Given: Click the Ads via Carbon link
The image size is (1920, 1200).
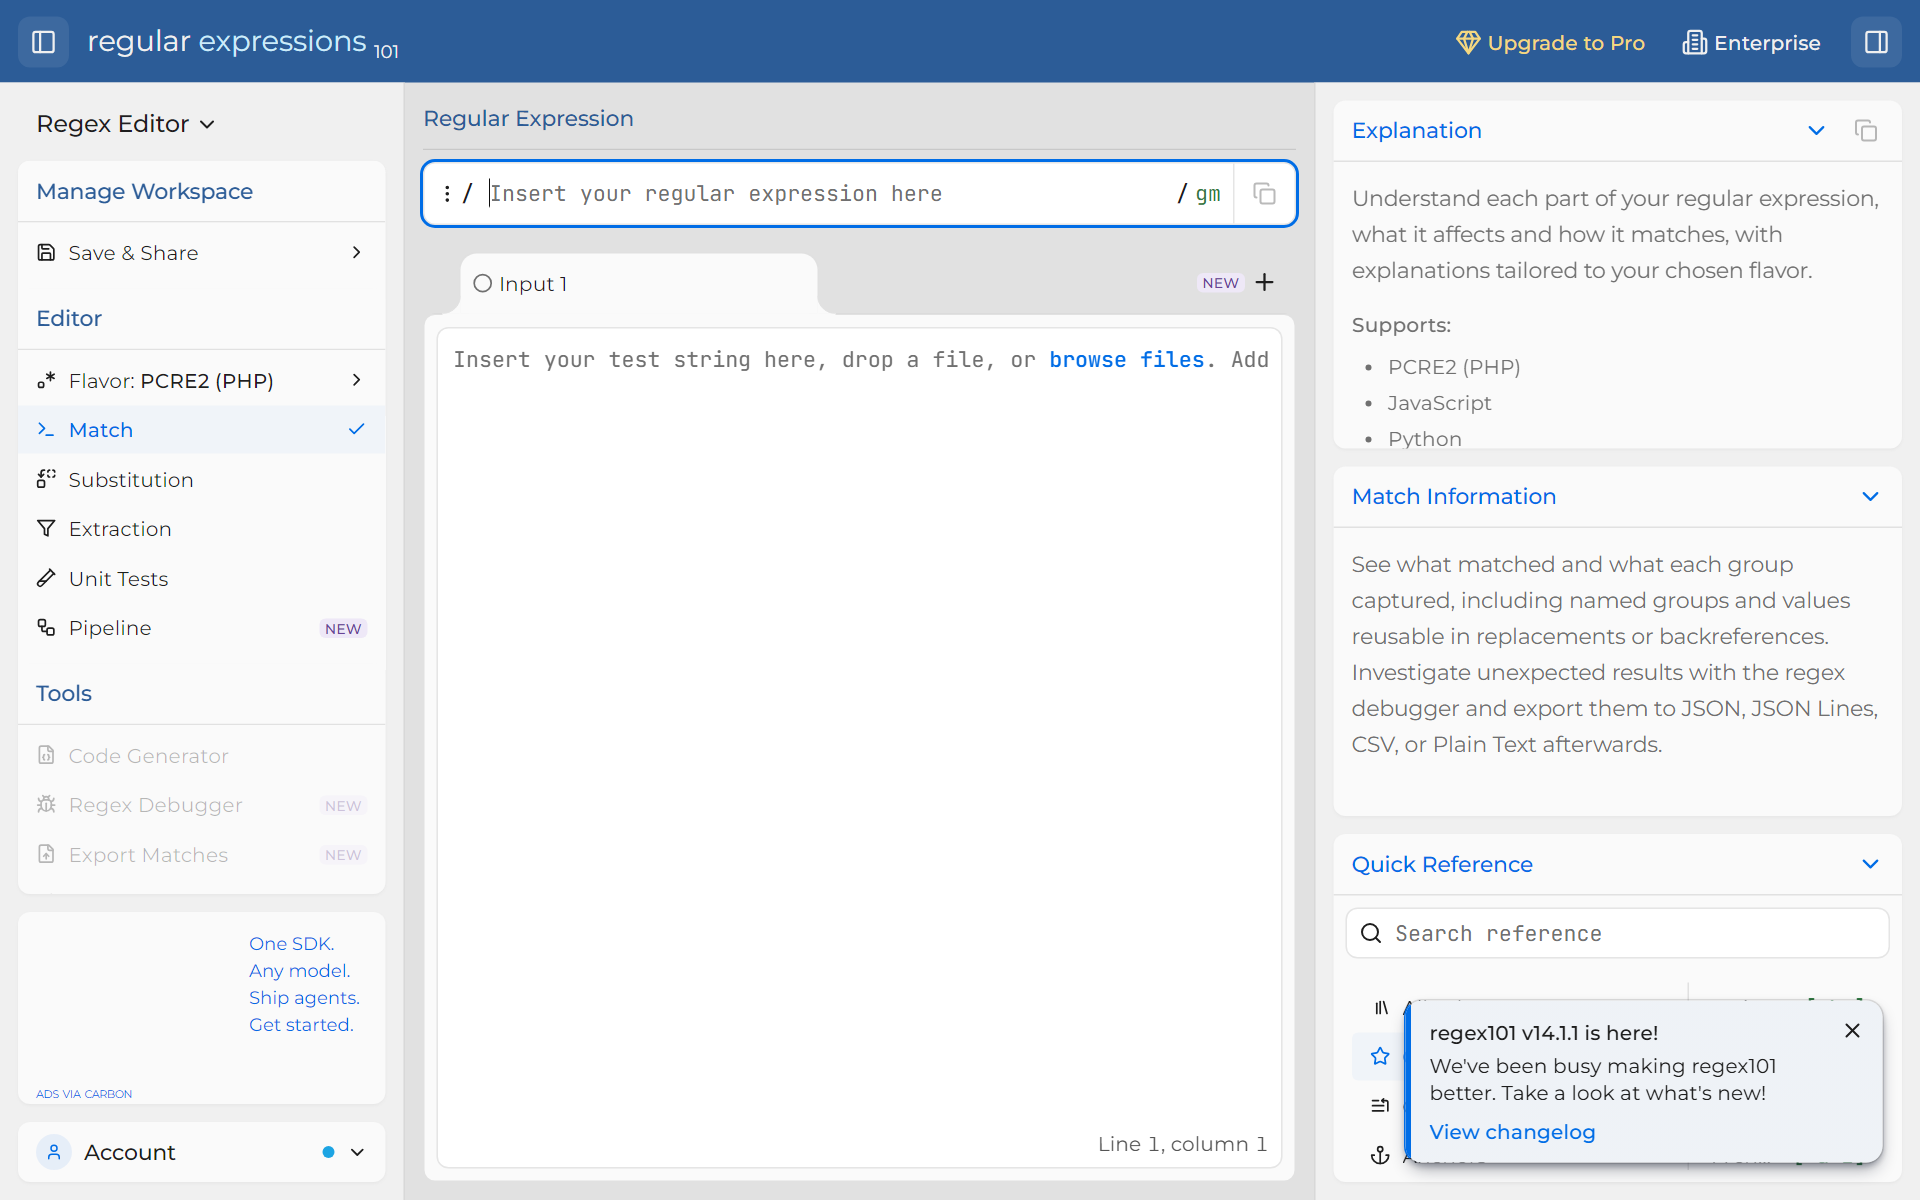Looking at the screenshot, I should coord(84,1094).
